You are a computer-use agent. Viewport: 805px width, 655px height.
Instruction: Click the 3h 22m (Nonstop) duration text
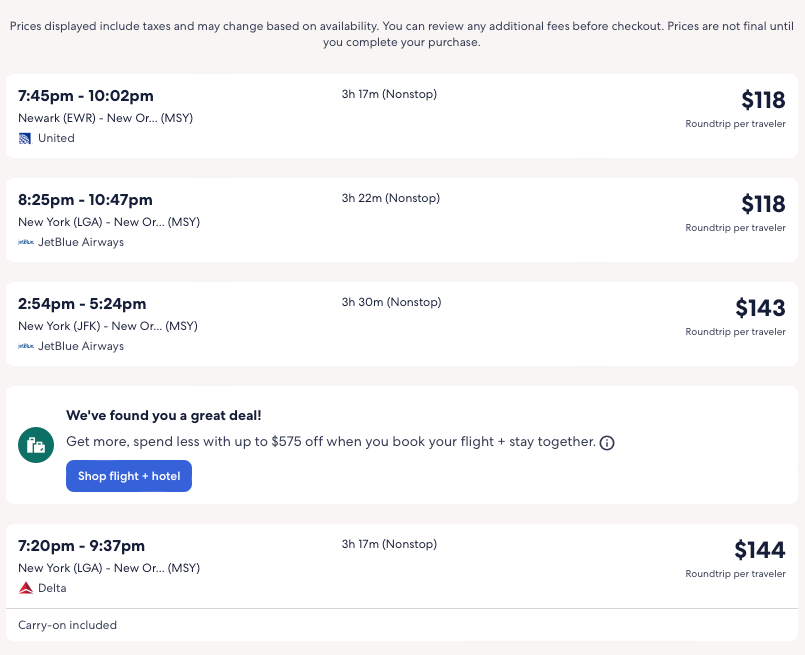tap(391, 198)
